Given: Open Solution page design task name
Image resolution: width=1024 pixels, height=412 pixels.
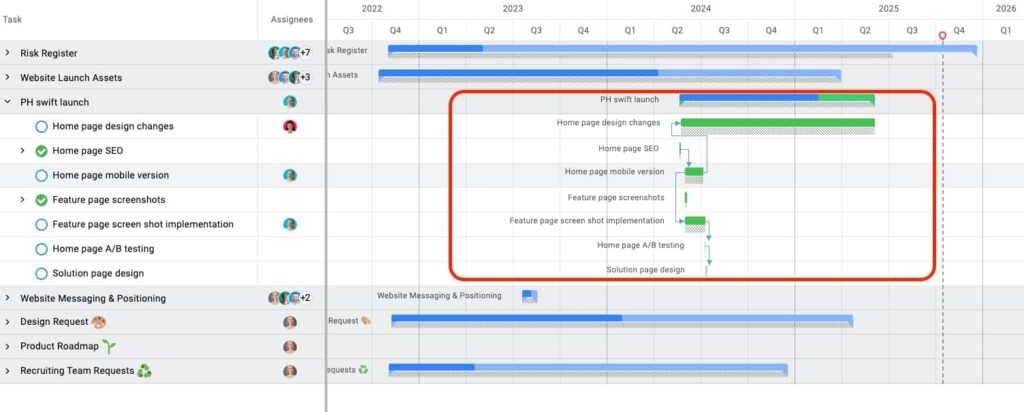Looking at the screenshot, I should click(x=98, y=273).
